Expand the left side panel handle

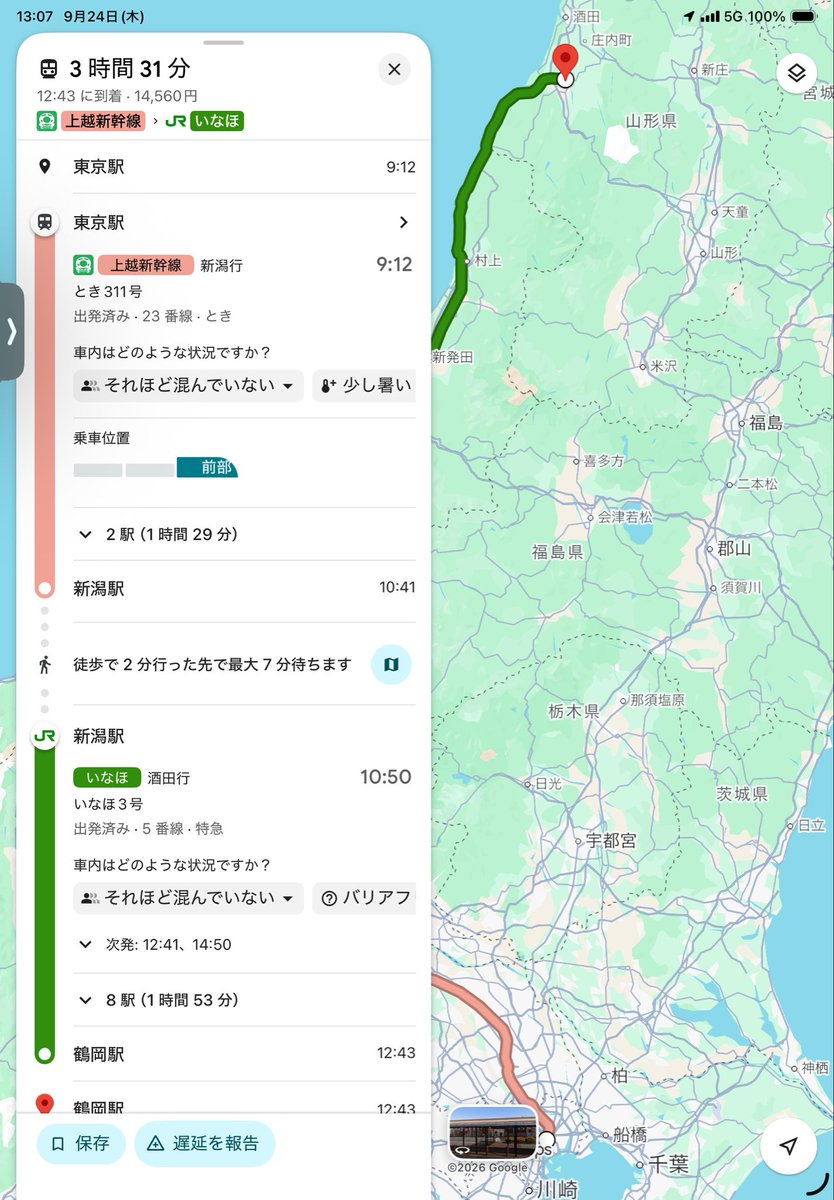11,331
